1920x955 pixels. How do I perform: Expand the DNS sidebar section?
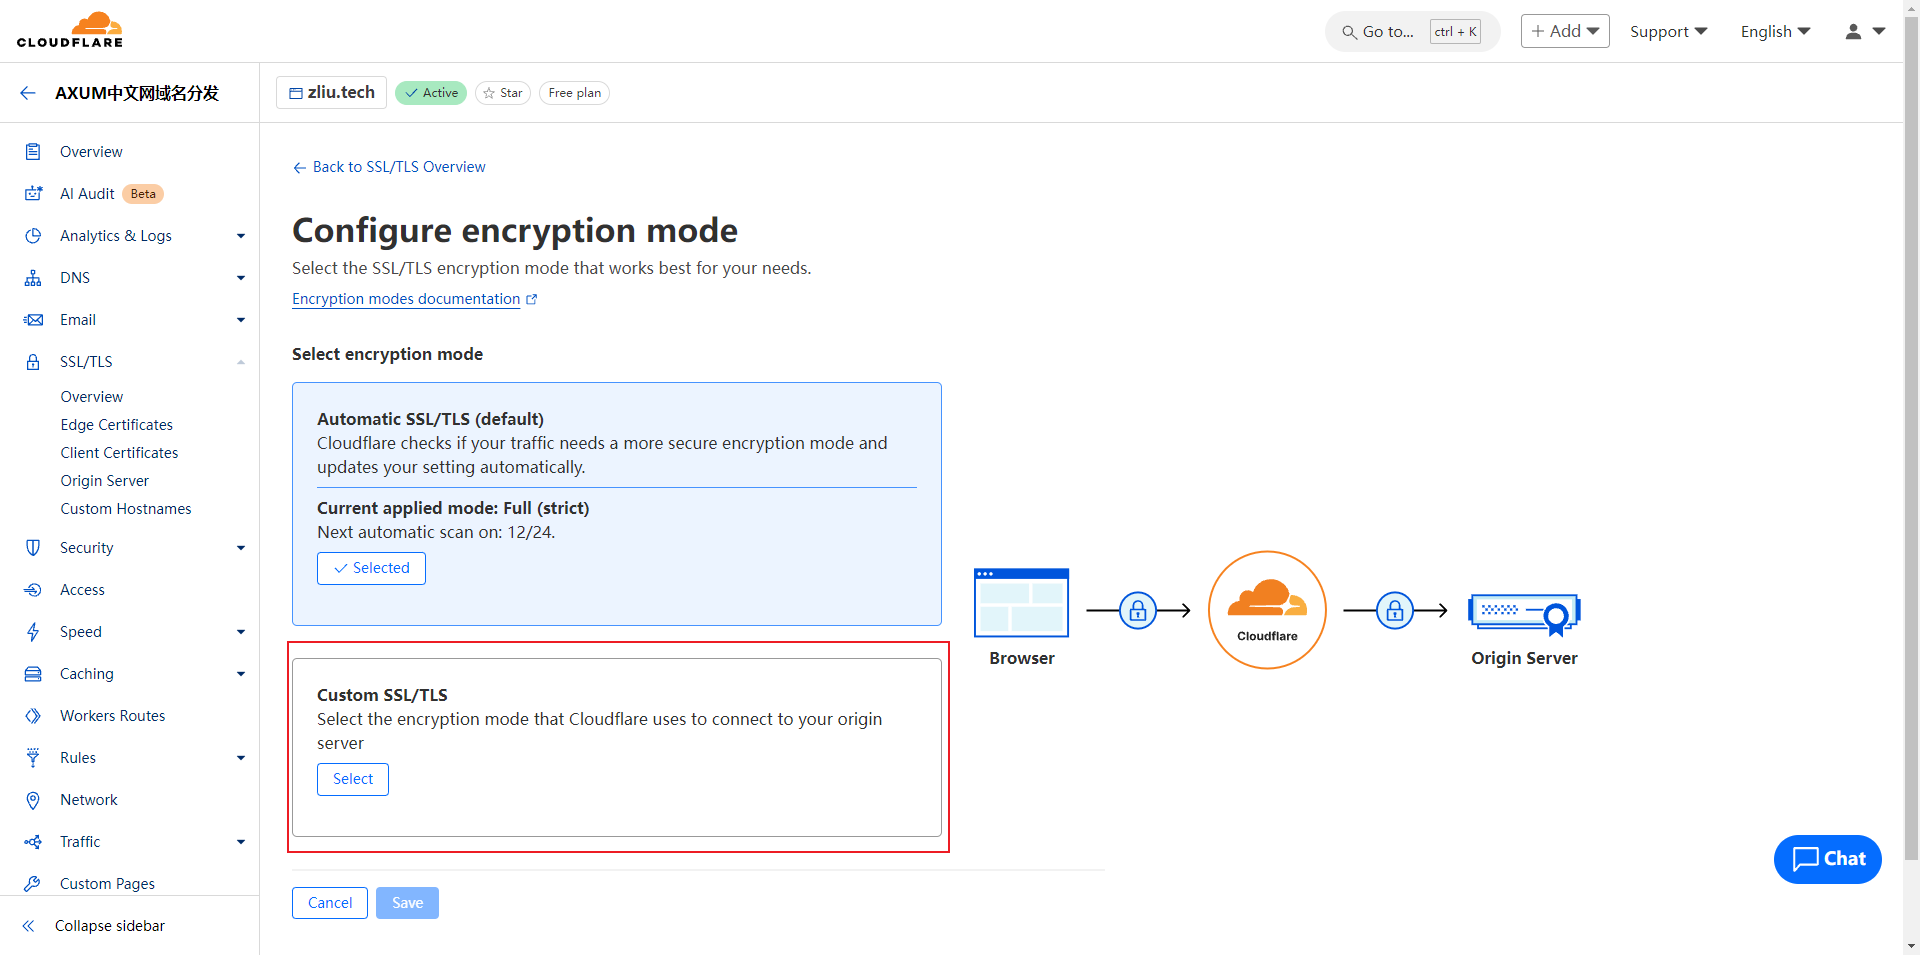[241, 278]
